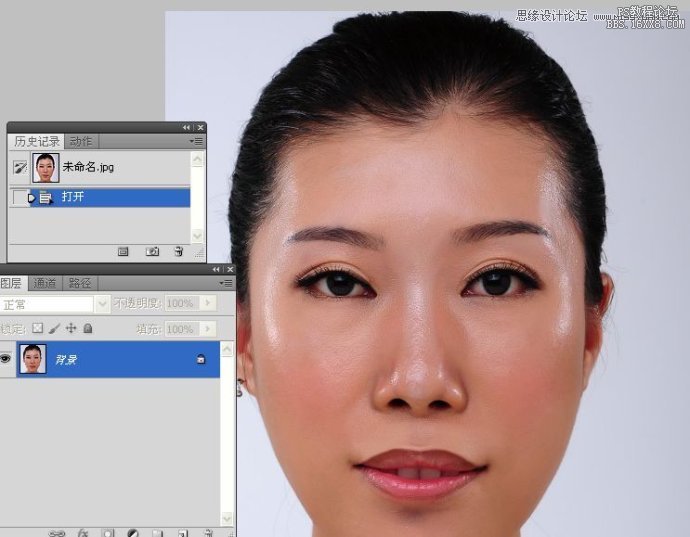The width and height of the screenshot is (690, 537).
Task: Click the lock transparent pixels icon
Action: pos(38,328)
